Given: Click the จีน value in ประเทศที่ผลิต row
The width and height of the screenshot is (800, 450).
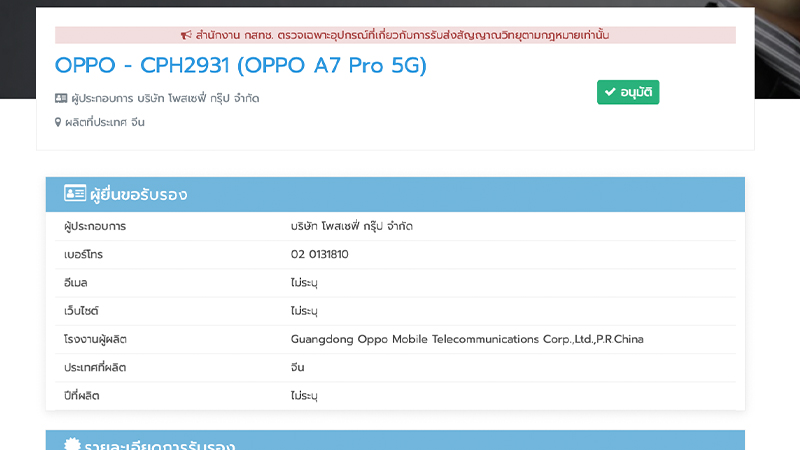Looking at the screenshot, I should (297, 367).
